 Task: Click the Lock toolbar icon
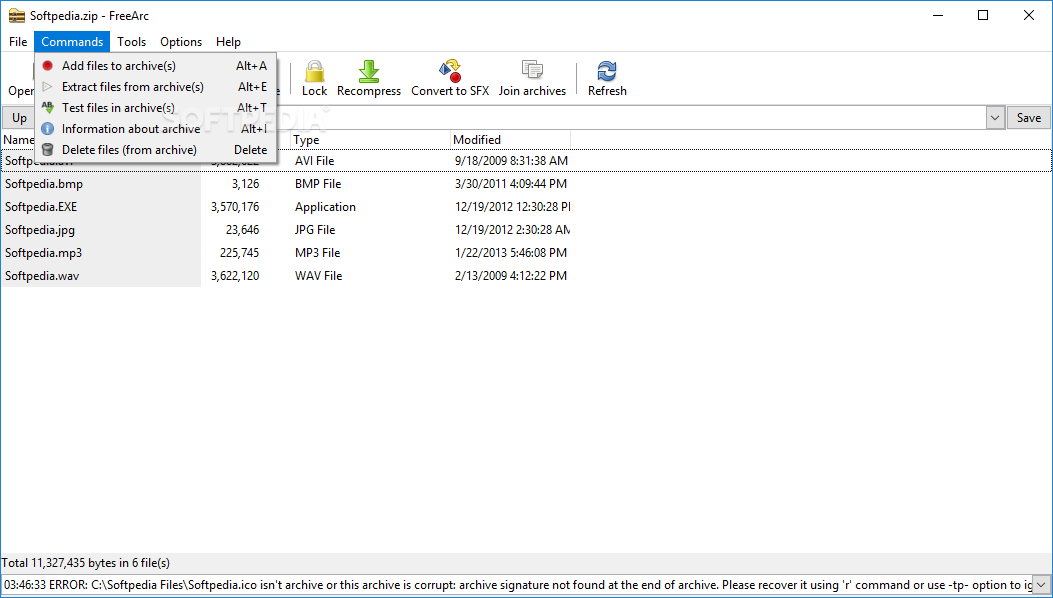(314, 71)
